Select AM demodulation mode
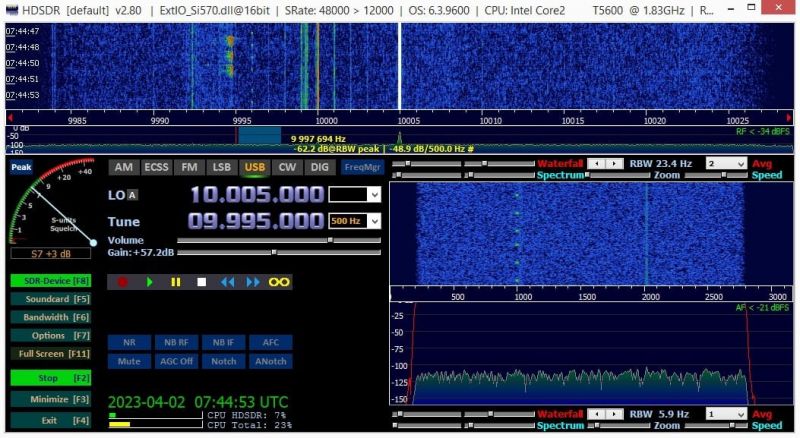Screen dimensions: 800x438 click(x=123, y=167)
